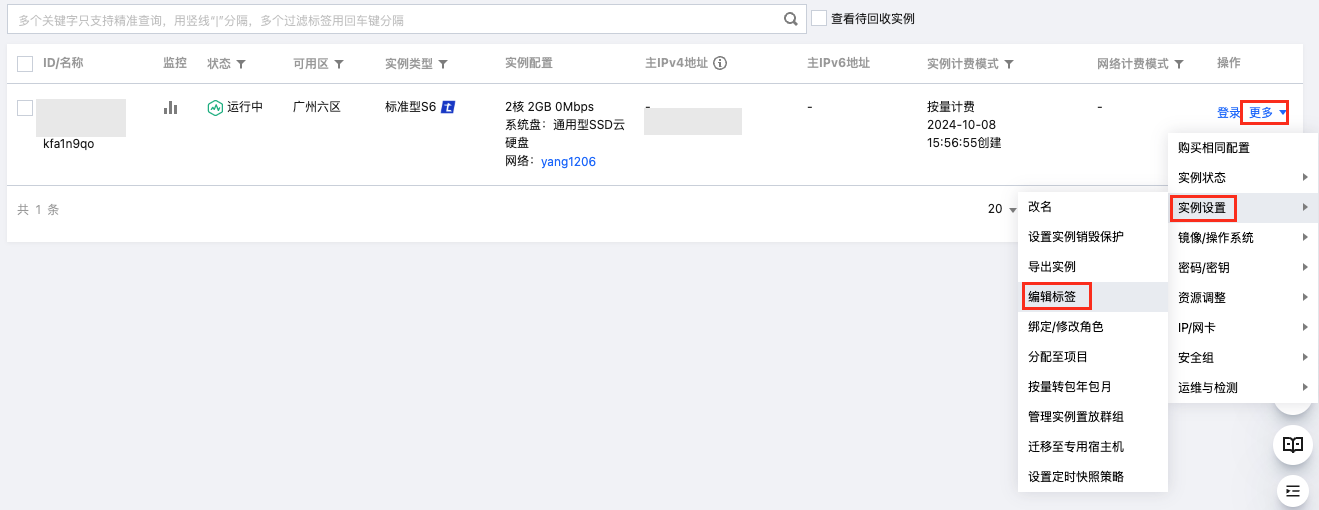Open the 更多 dropdown

click(x=1265, y=113)
